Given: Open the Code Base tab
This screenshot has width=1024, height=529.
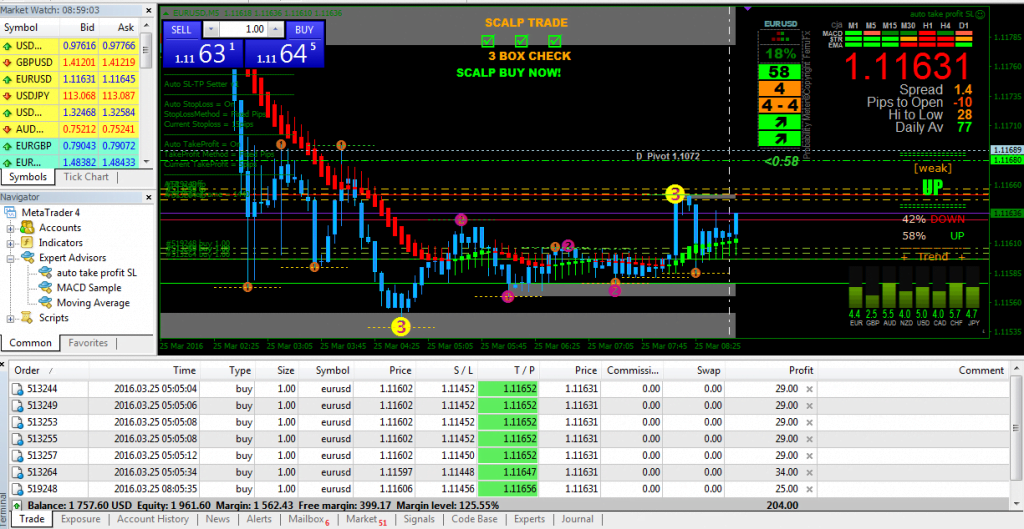Looking at the screenshot, I should tap(474, 519).
